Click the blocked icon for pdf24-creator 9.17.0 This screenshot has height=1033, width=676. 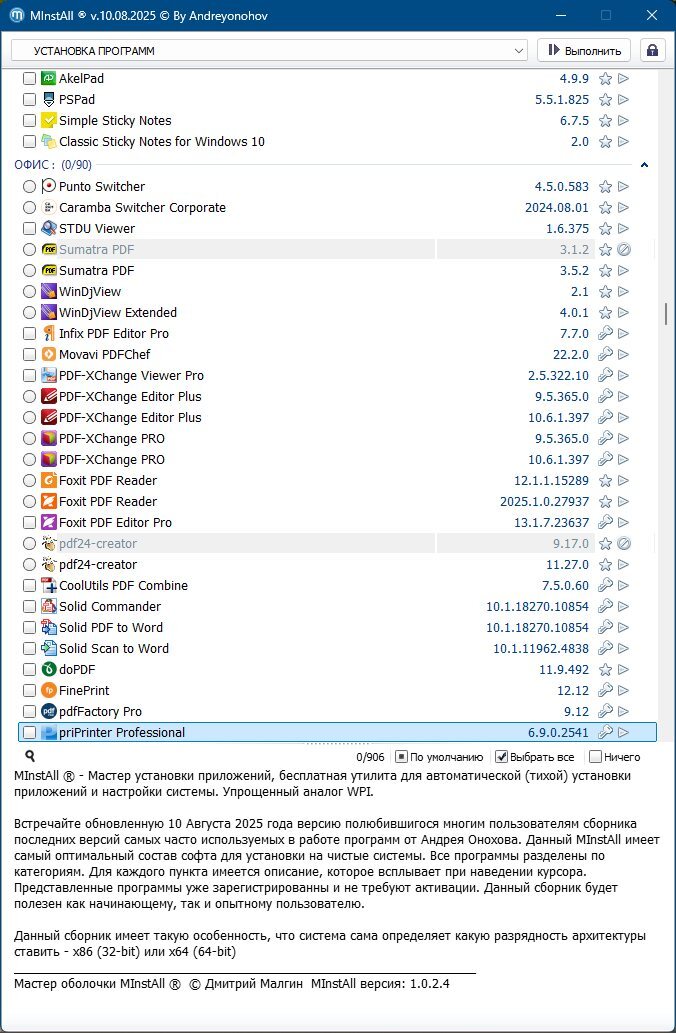pos(624,544)
